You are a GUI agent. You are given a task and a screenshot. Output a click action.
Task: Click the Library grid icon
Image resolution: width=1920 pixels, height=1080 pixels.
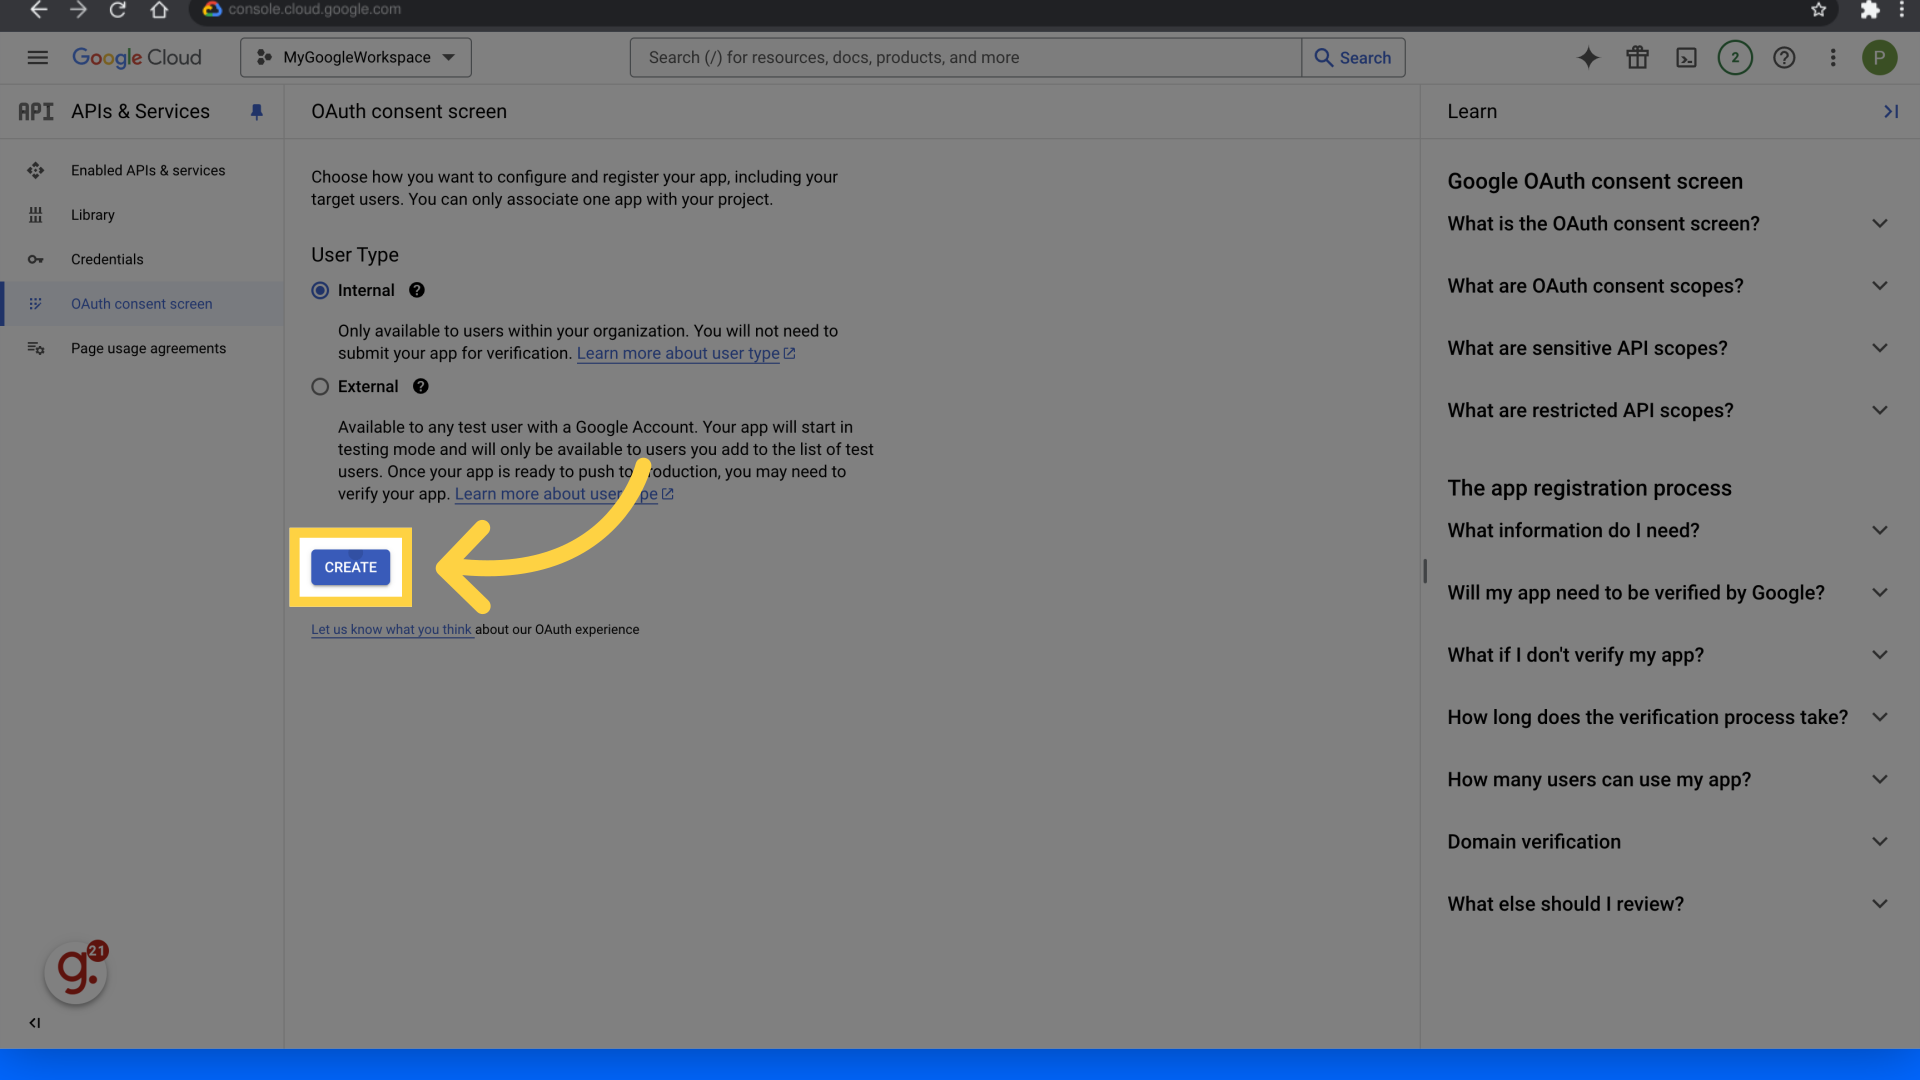(x=36, y=215)
